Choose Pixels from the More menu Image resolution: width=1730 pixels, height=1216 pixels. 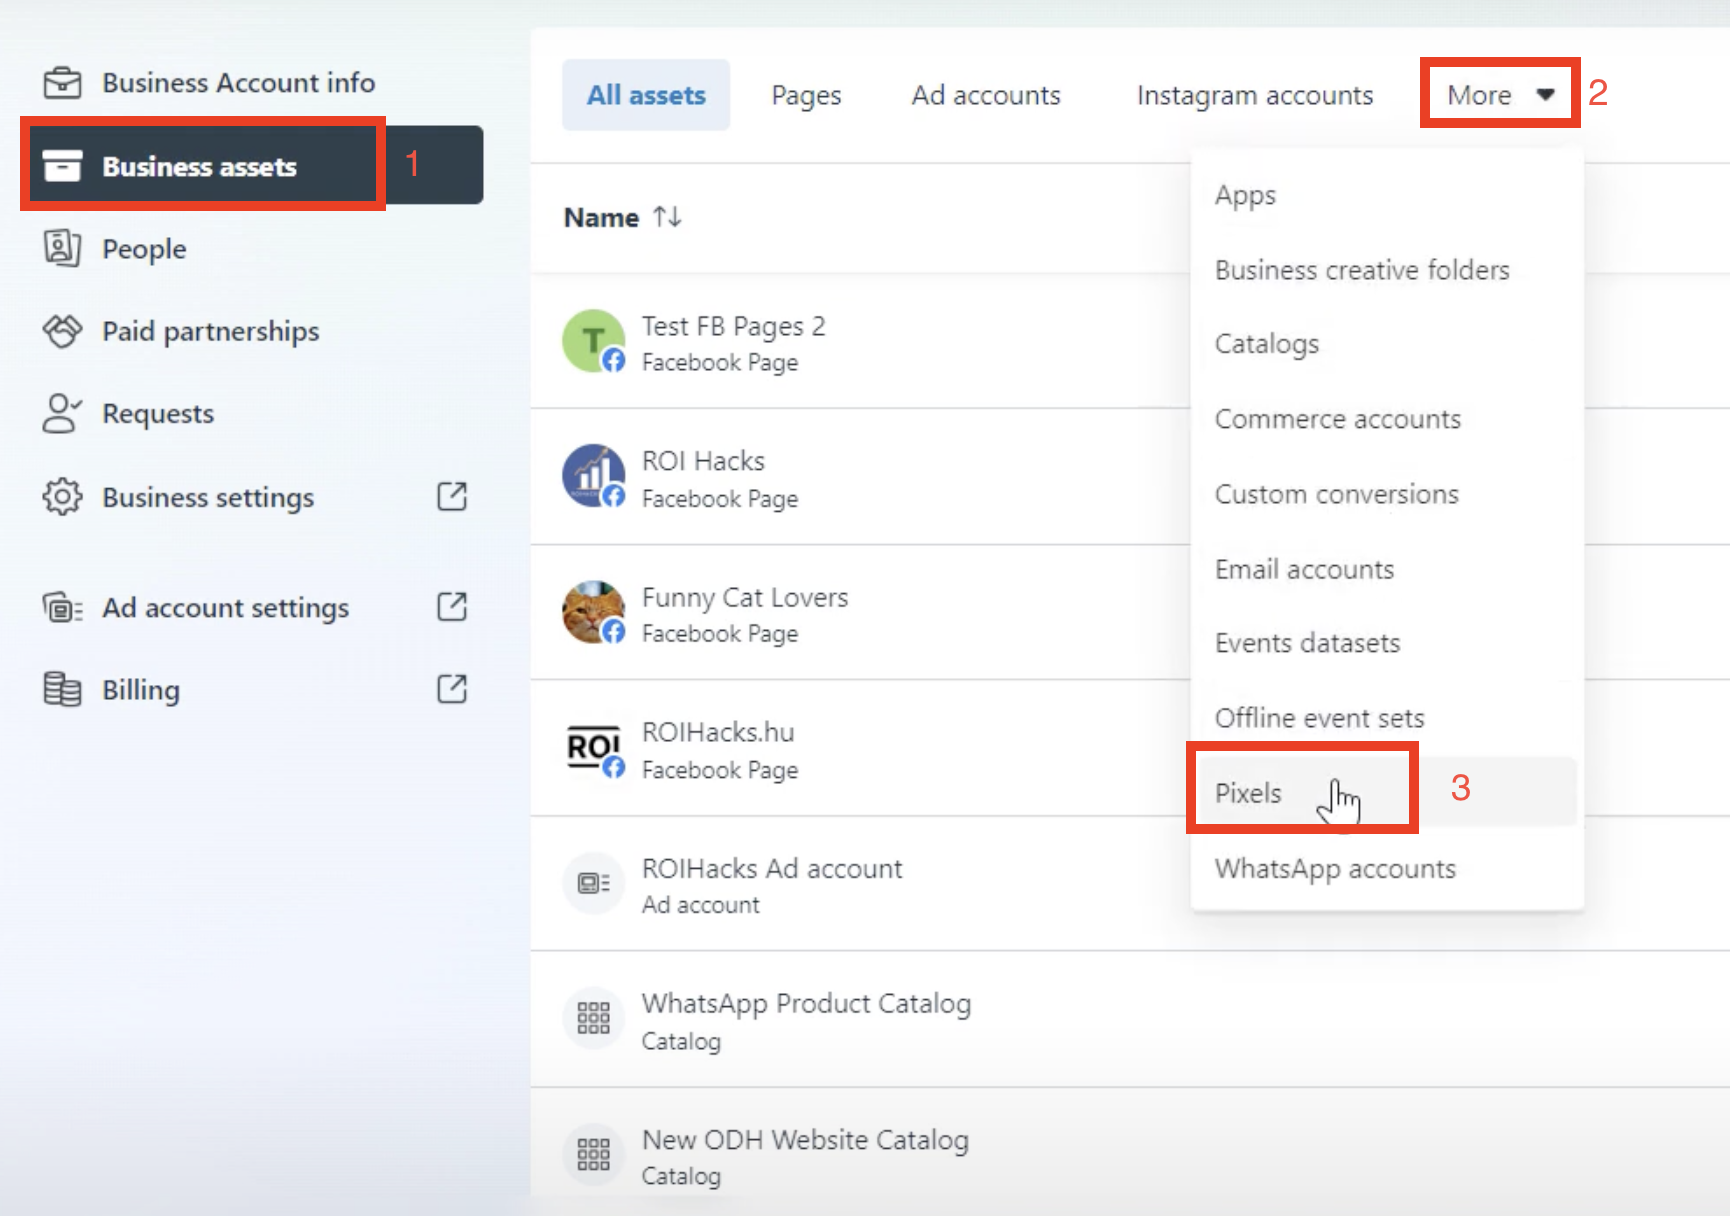coord(1387,792)
